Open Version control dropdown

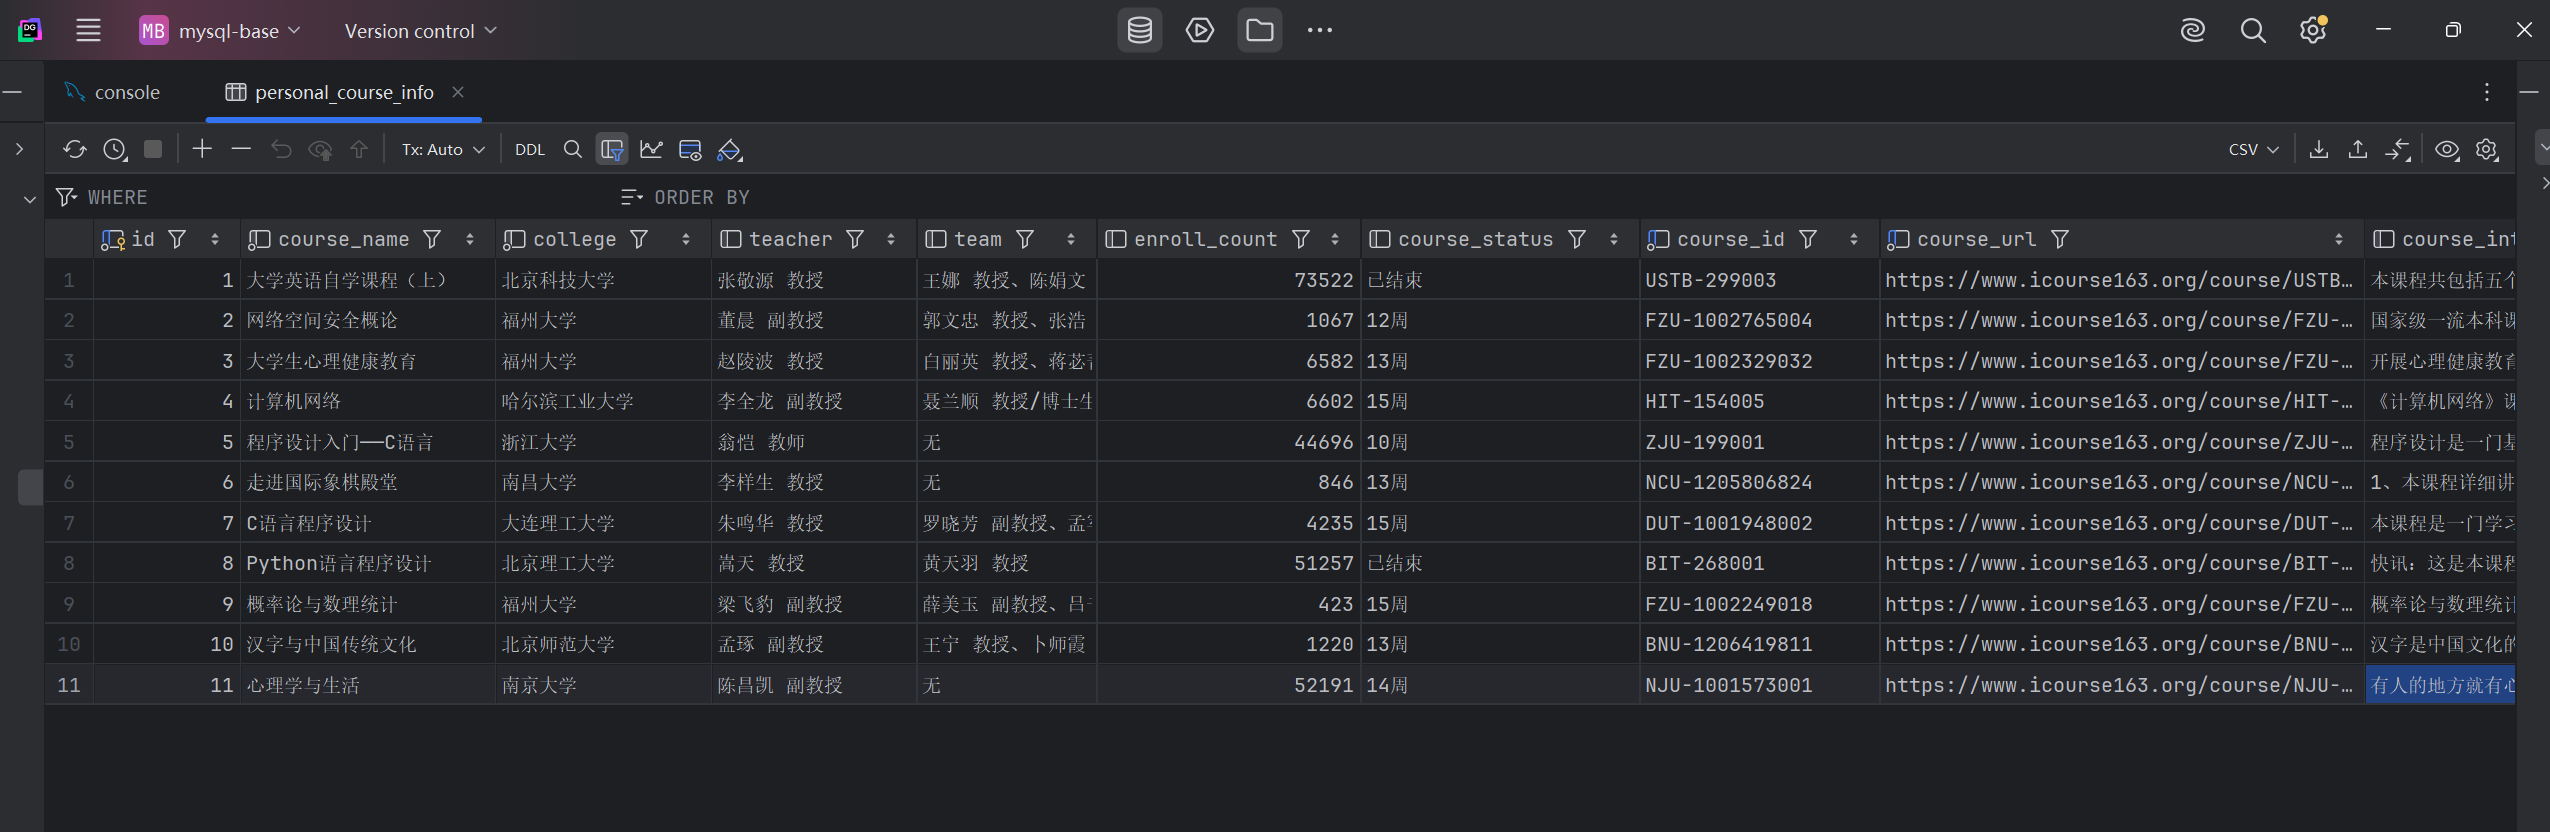pos(420,31)
